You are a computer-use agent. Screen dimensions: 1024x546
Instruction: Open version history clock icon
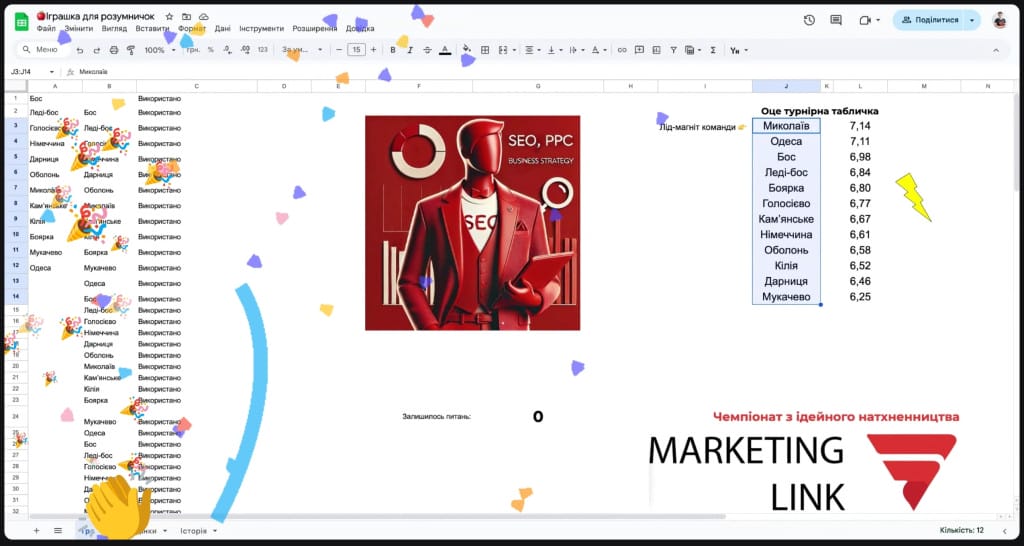click(809, 20)
